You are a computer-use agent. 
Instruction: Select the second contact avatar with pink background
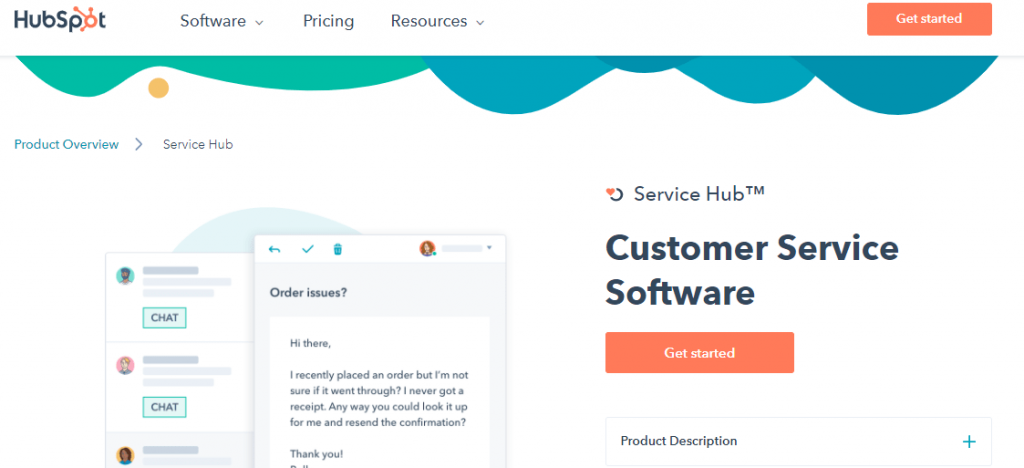[x=125, y=365]
